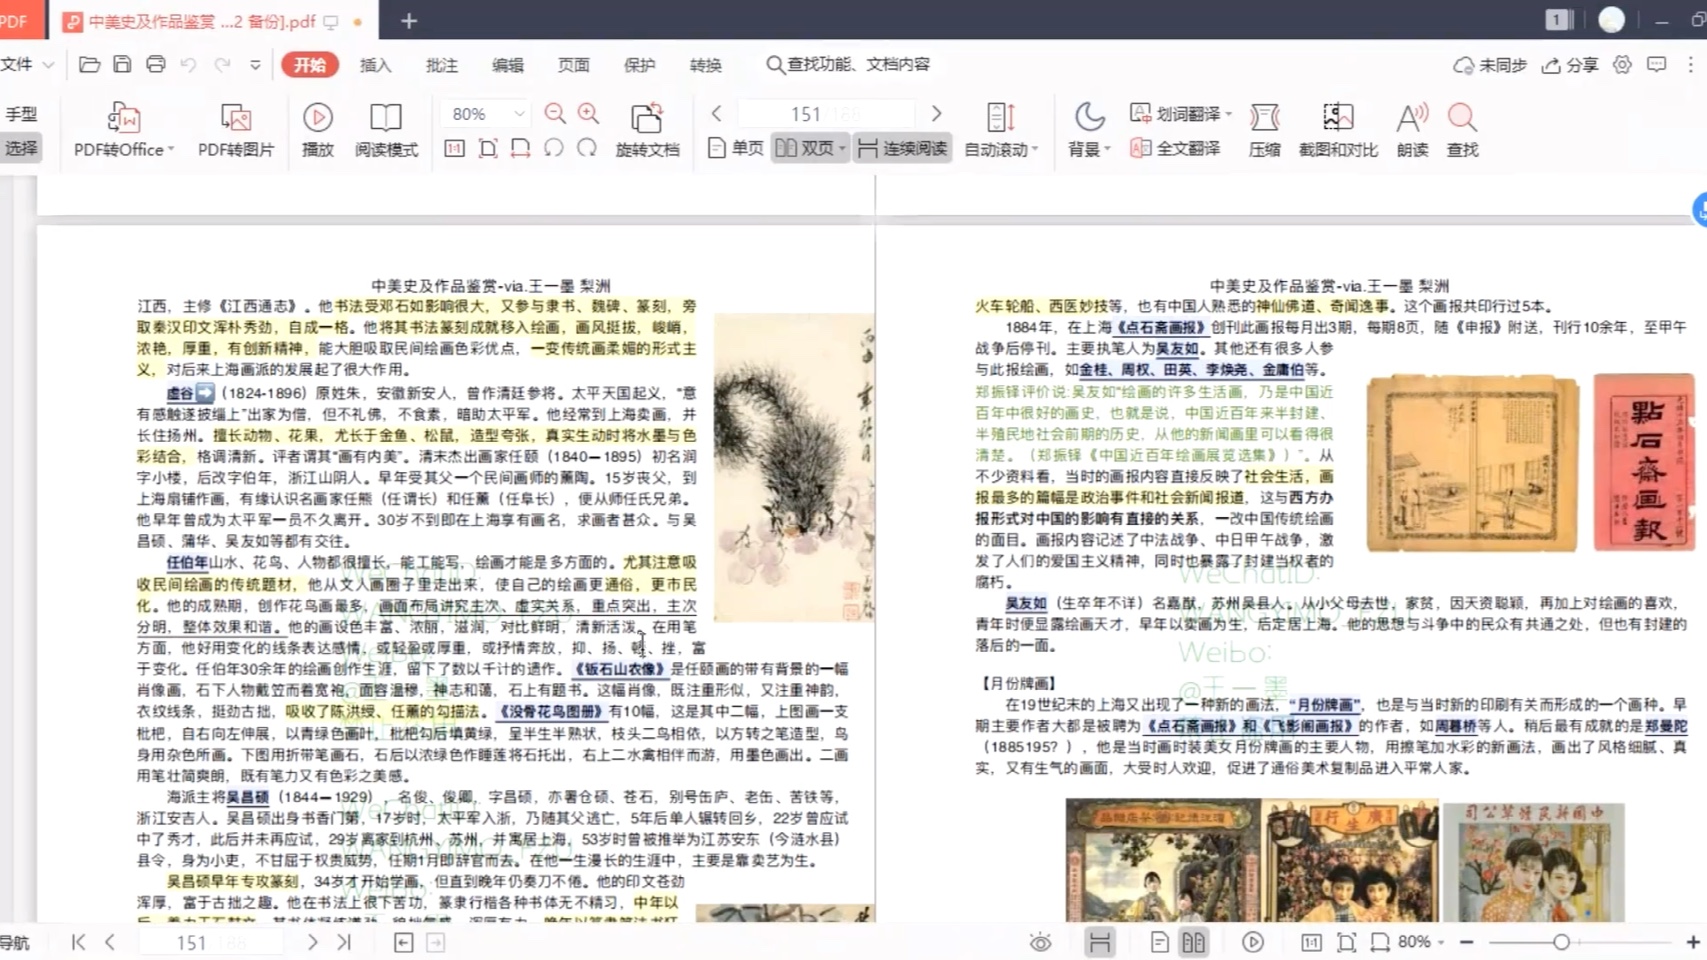This screenshot has height=960, width=1707.
Task: Toggle 连续阅读 continuous reading
Action: [x=902, y=148]
